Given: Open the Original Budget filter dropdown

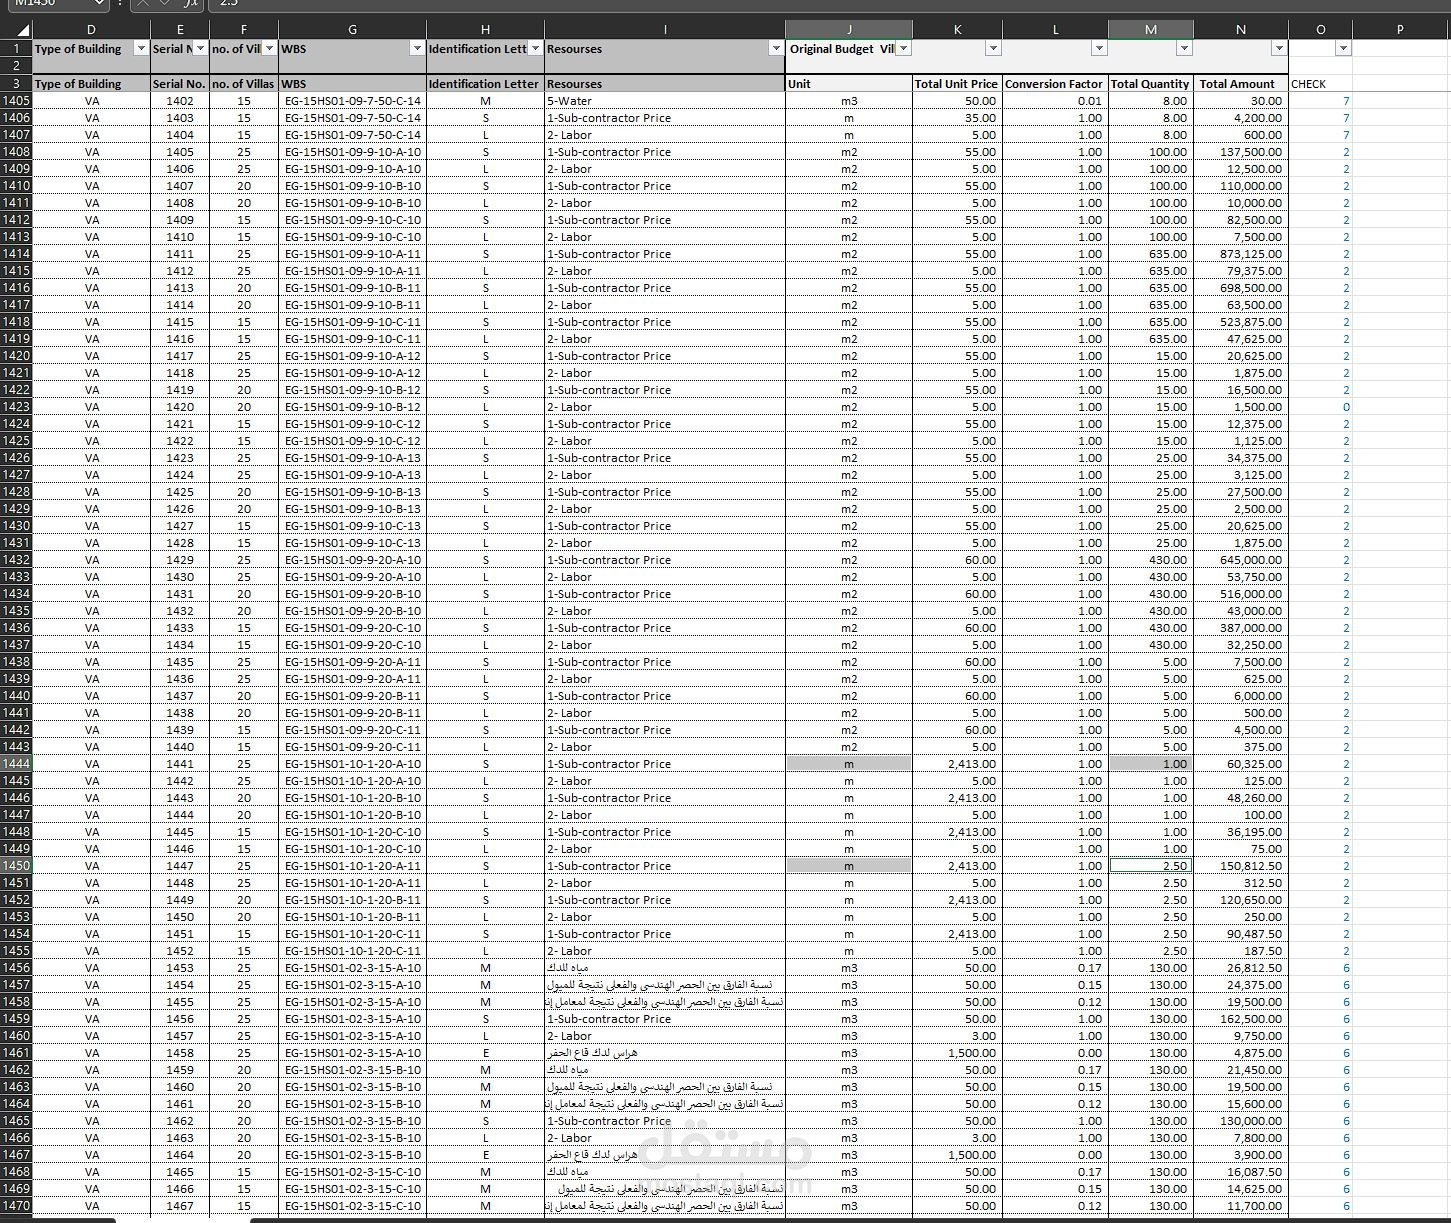Looking at the screenshot, I should tap(903, 49).
